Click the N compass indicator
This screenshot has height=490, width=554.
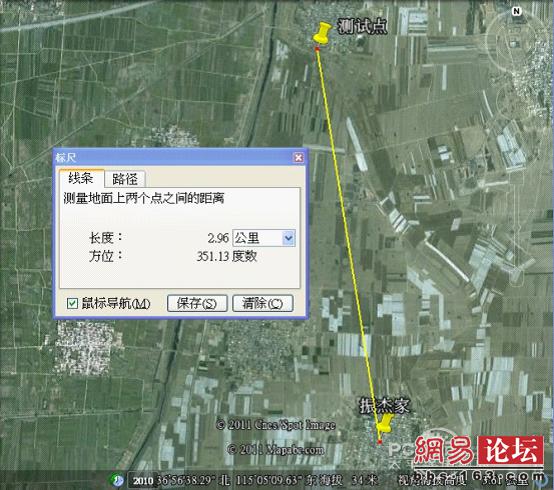[517, 11]
